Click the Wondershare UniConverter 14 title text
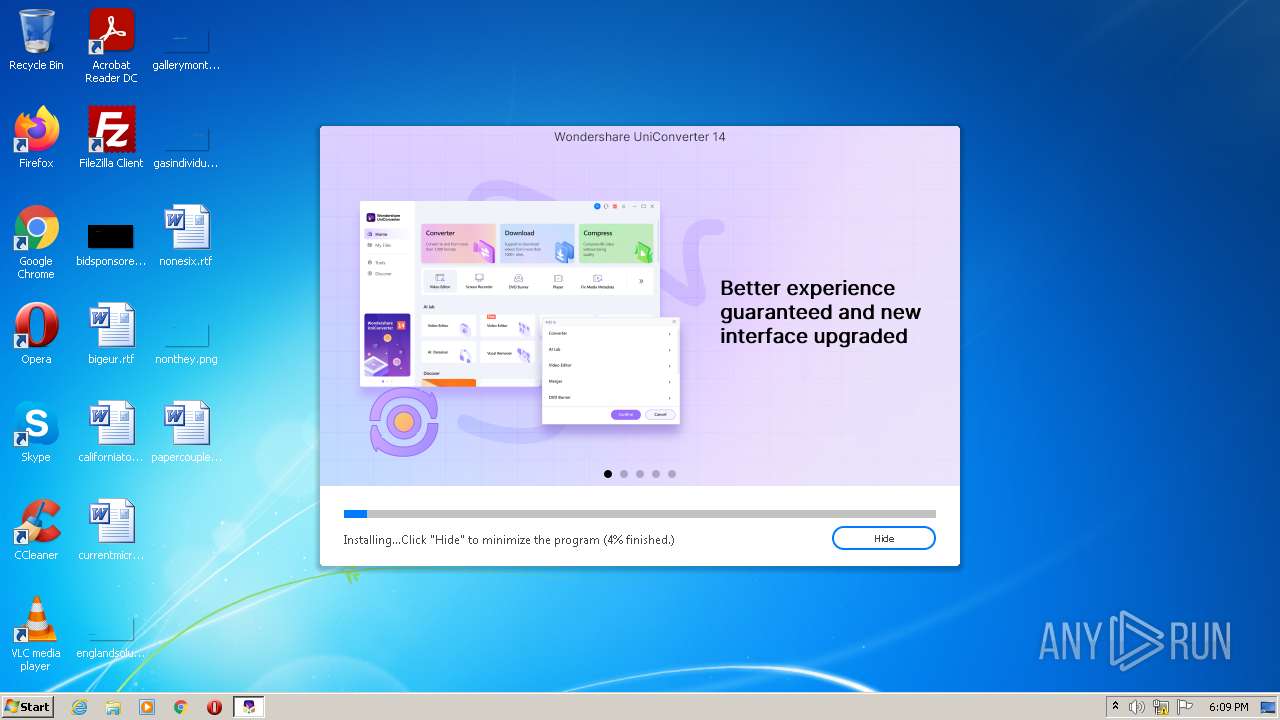Viewport: 1280px width, 720px height. 640,137
